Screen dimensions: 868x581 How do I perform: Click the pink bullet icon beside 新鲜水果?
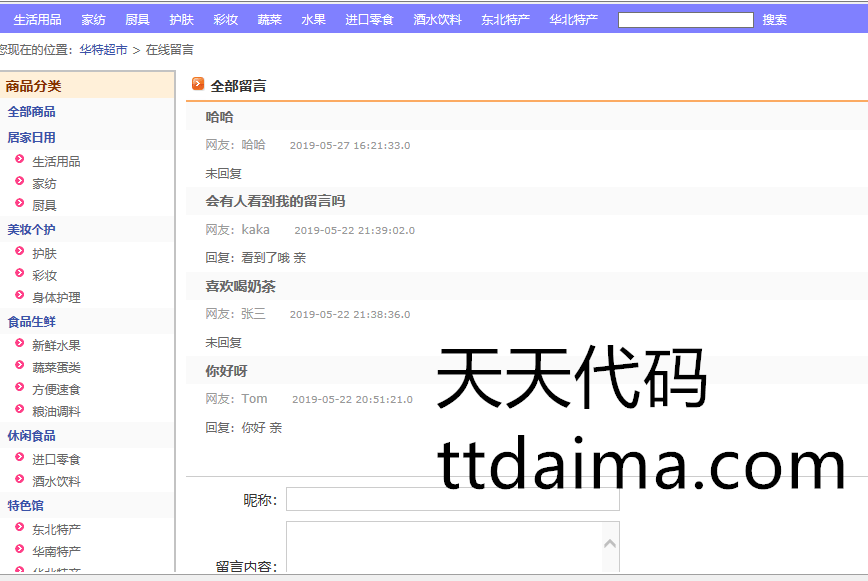click(x=19, y=344)
